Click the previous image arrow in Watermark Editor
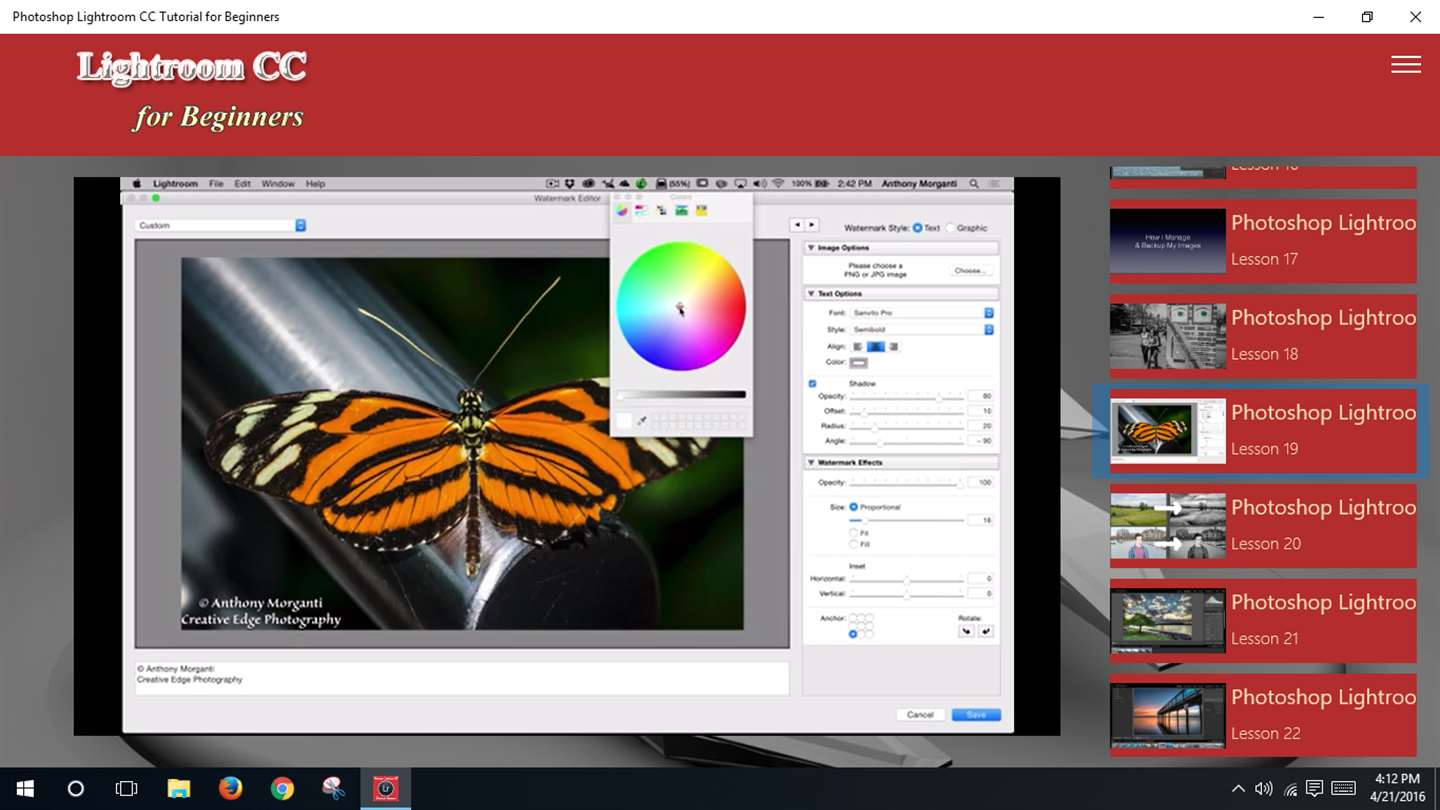Viewport: 1440px width, 810px height. click(797, 225)
